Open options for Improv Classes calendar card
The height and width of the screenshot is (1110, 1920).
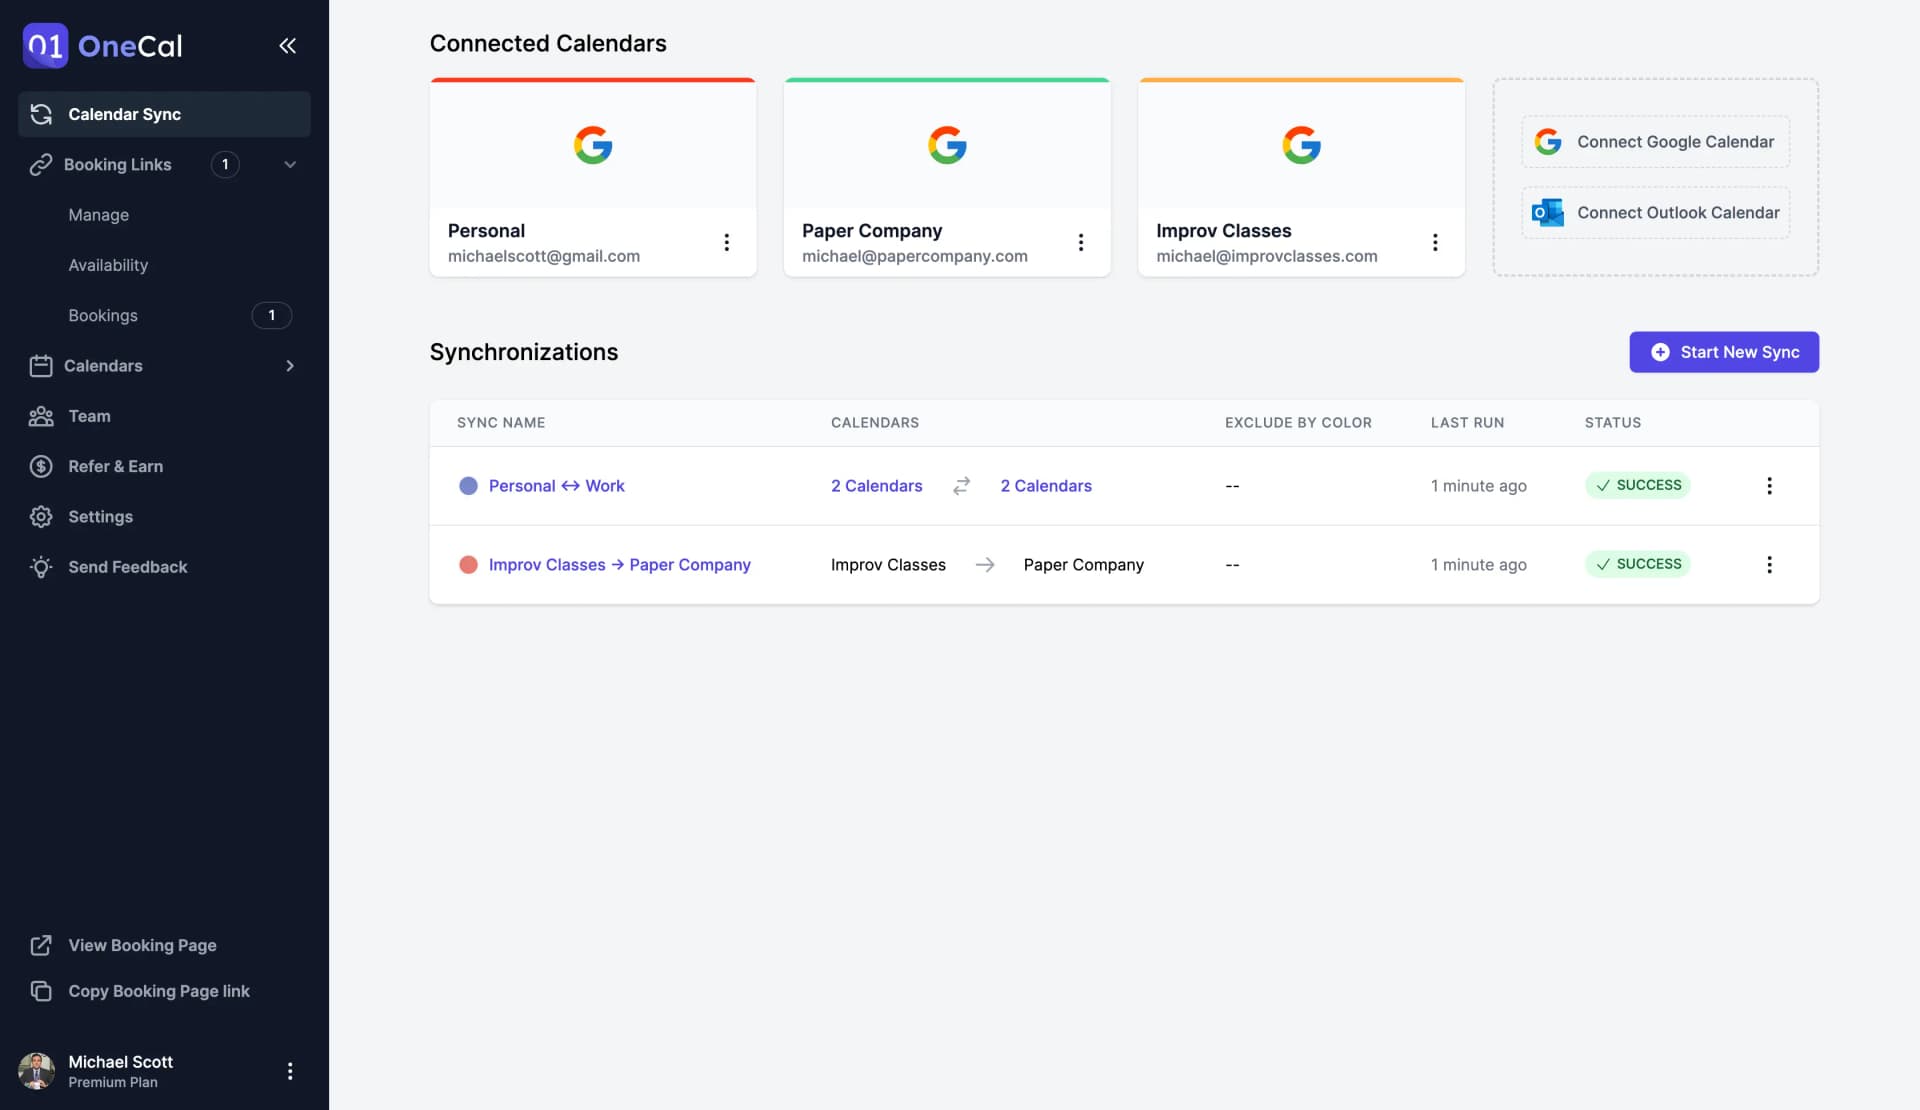(1434, 242)
